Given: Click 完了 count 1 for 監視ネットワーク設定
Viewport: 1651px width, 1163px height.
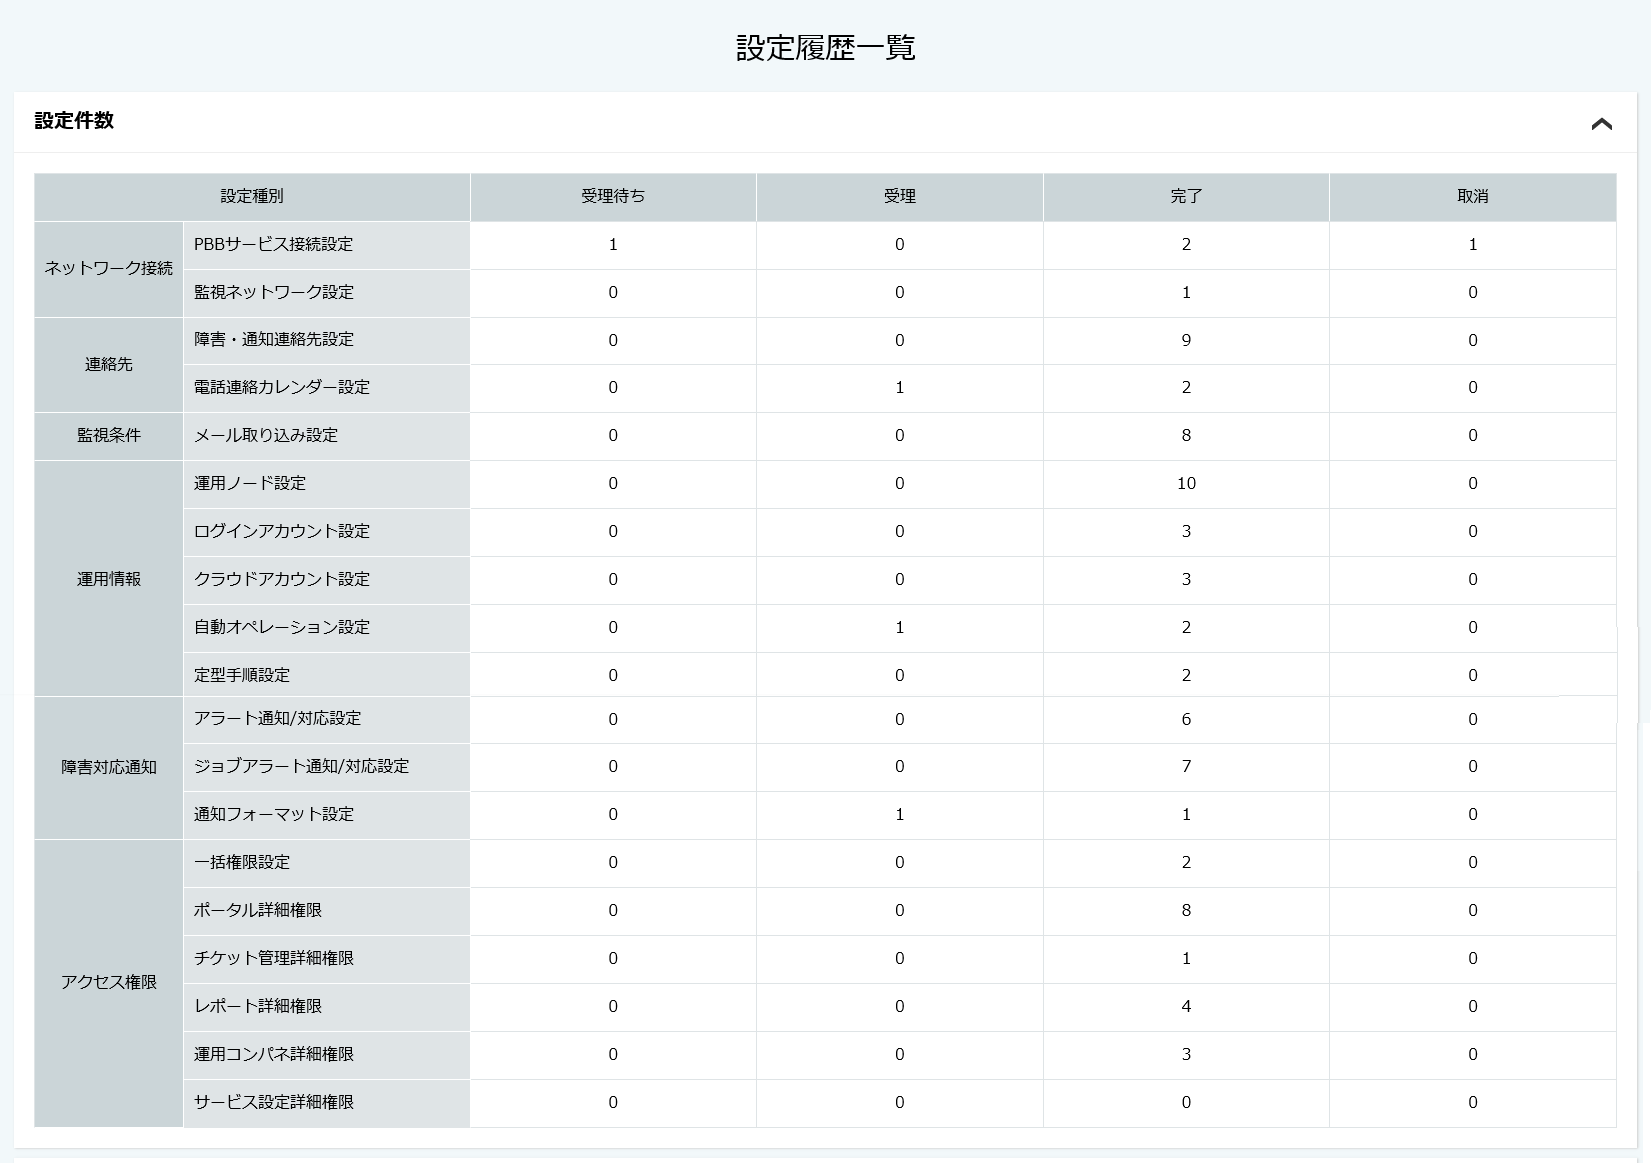Looking at the screenshot, I should pos(1186,293).
